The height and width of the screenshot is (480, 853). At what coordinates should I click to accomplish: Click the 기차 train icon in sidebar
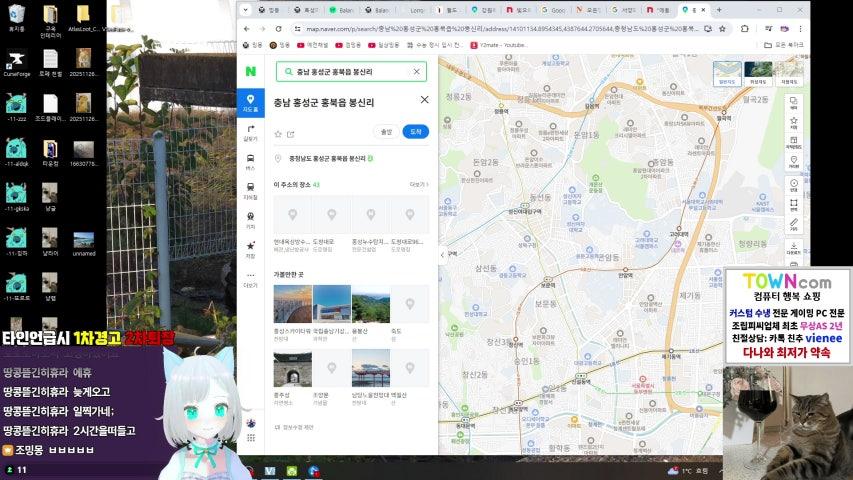point(250,217)
